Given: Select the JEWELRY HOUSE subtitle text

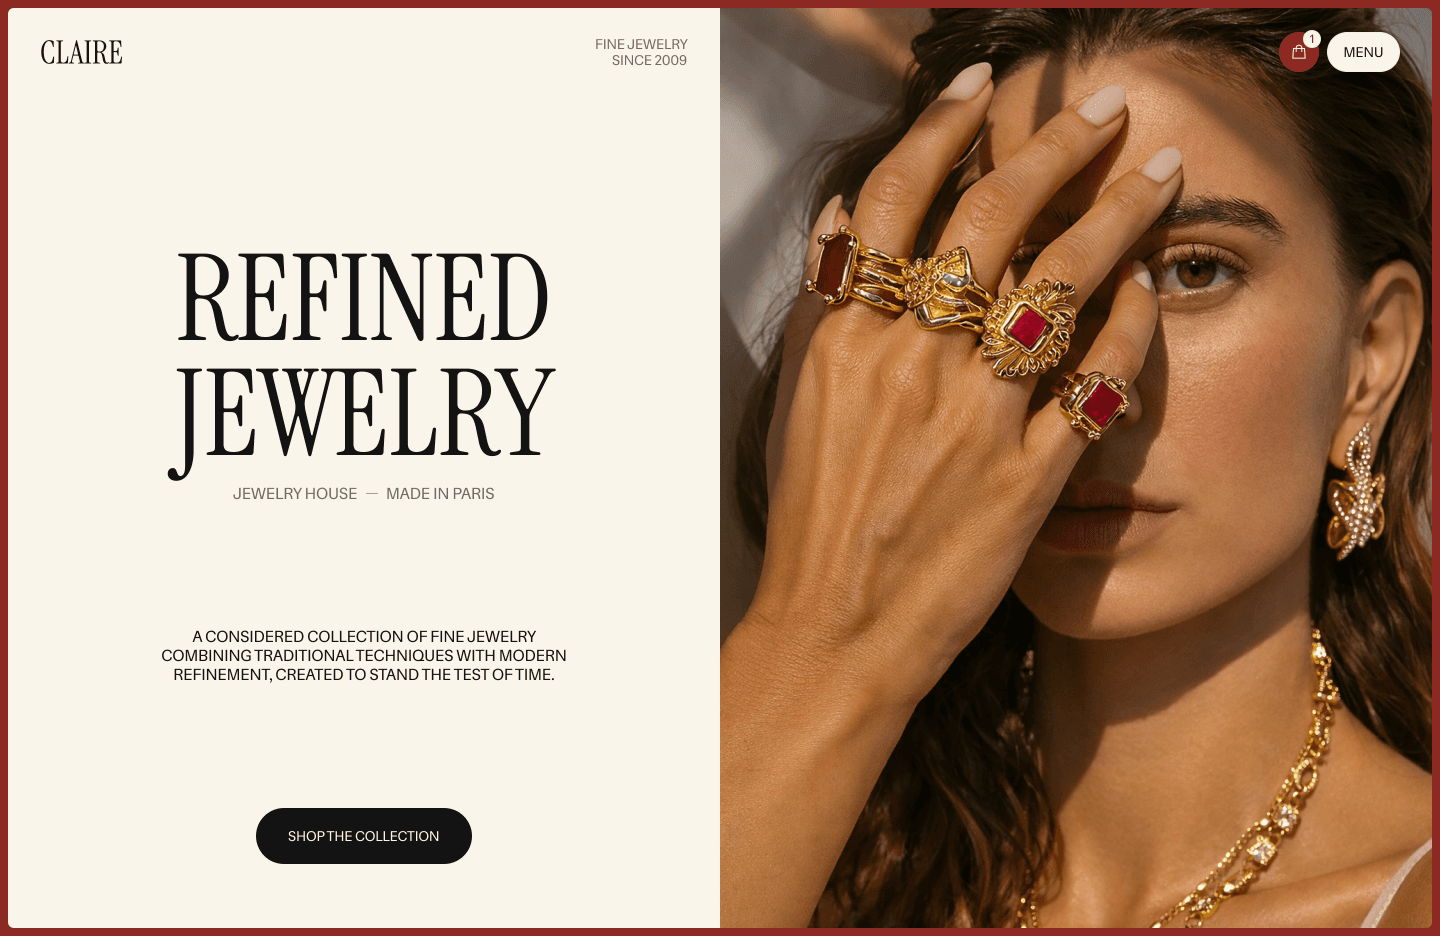Looking at the screenshot, I should click(x=295, y=494).
